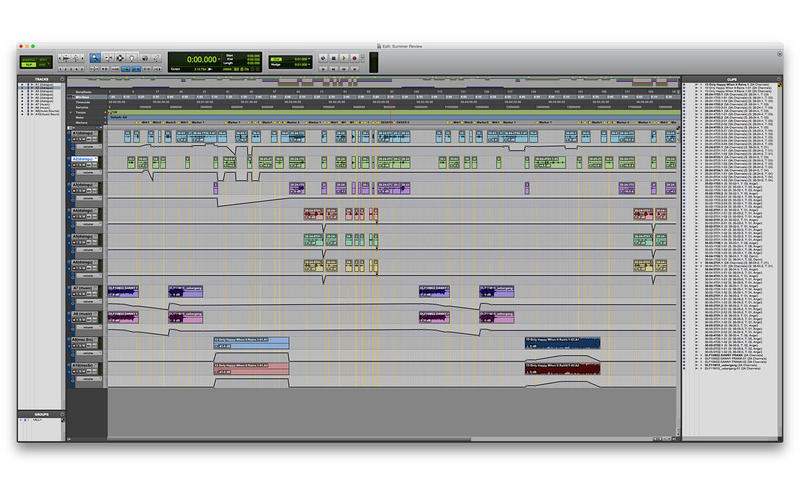The width and height of the screenshot is (800, 500).
Task: Open first track's green automation mode selector
Action: pyautogui.click(x=94, y=139)
